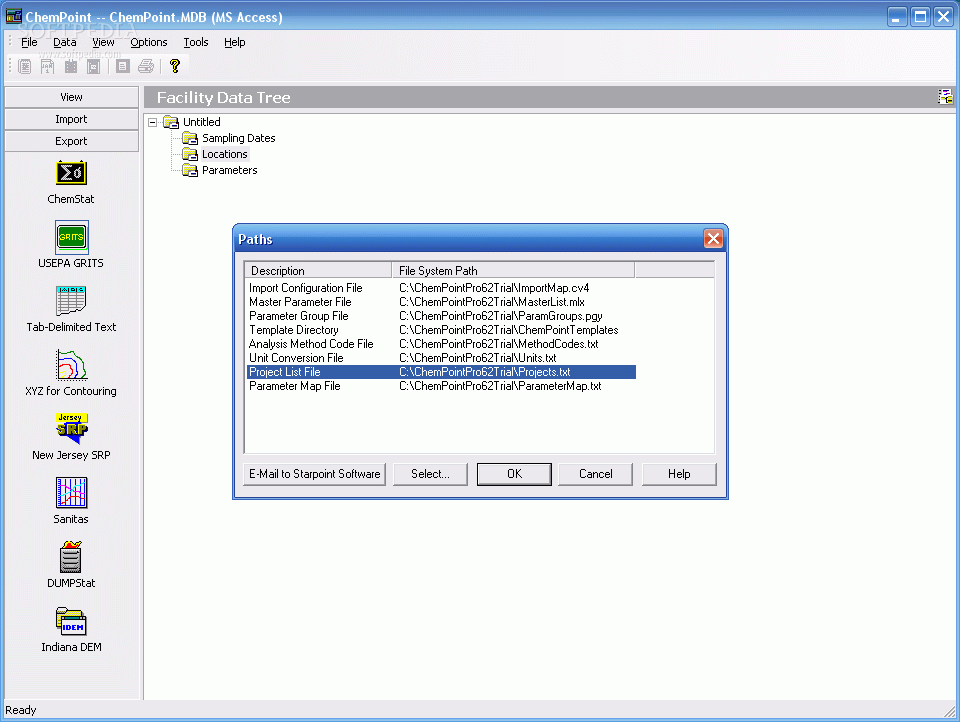Select the Master Parameter File row
The image size is (960, 722).
coord(441,302)
